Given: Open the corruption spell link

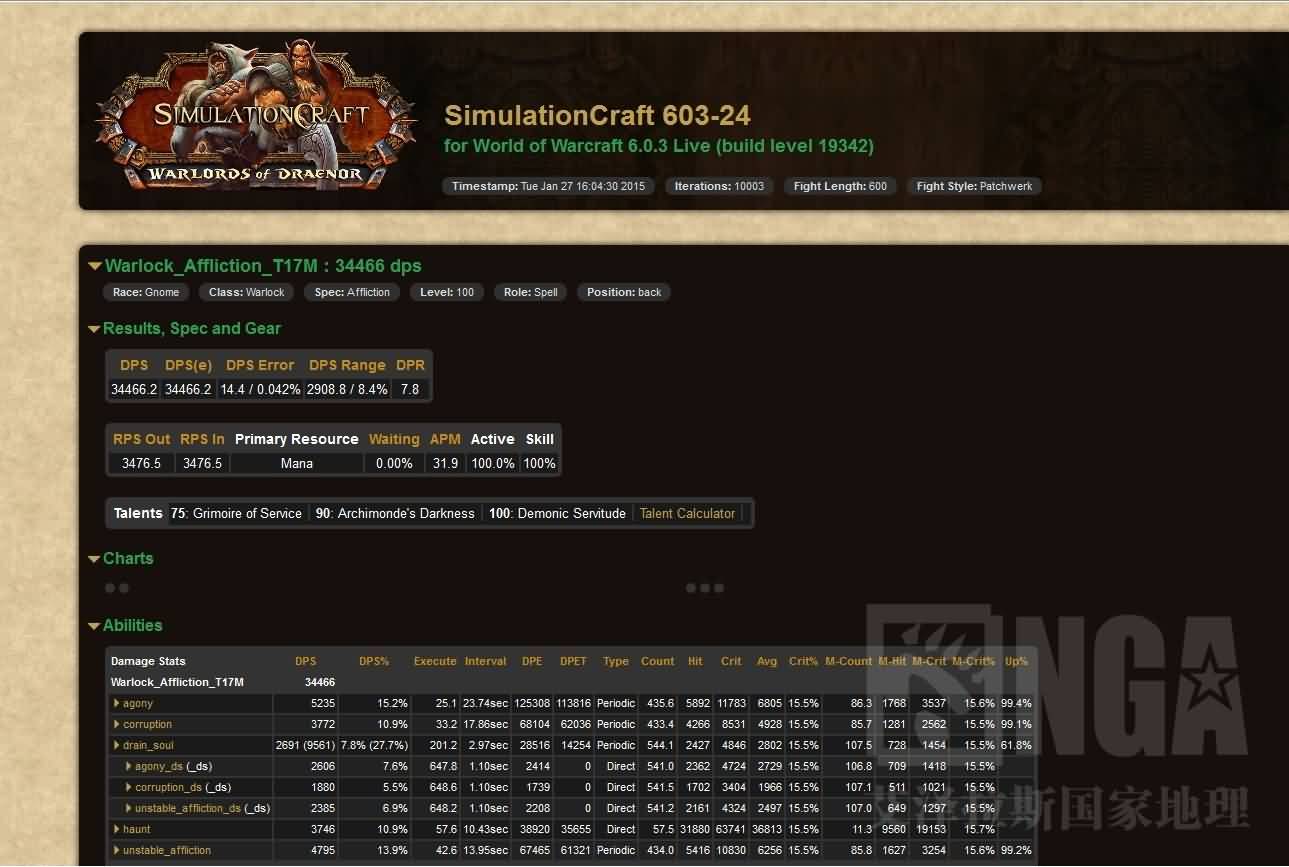Looking at the screenshot, I should (147, 725).
